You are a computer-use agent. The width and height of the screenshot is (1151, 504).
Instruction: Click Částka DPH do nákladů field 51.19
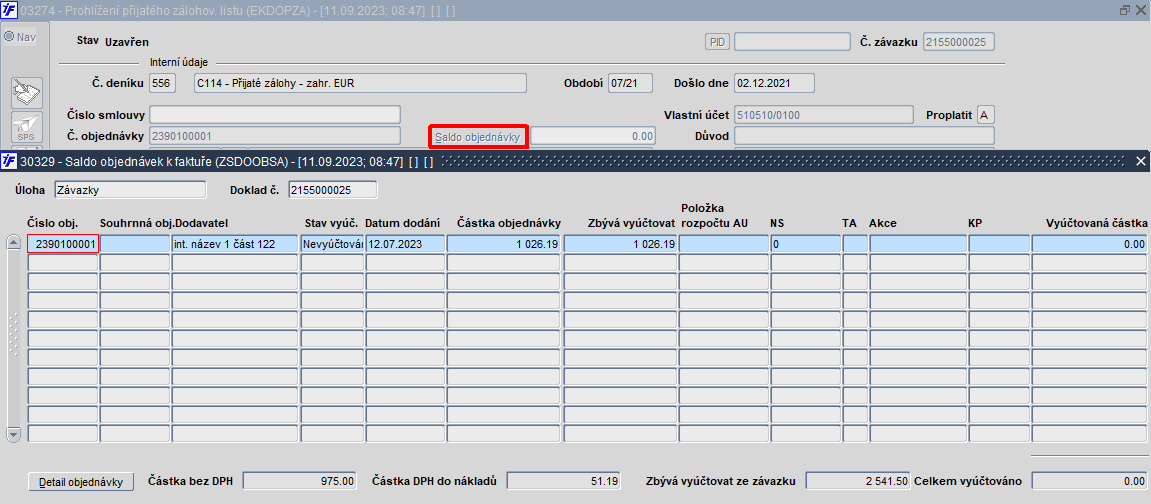pyautogui.click(x=564, y=481)
